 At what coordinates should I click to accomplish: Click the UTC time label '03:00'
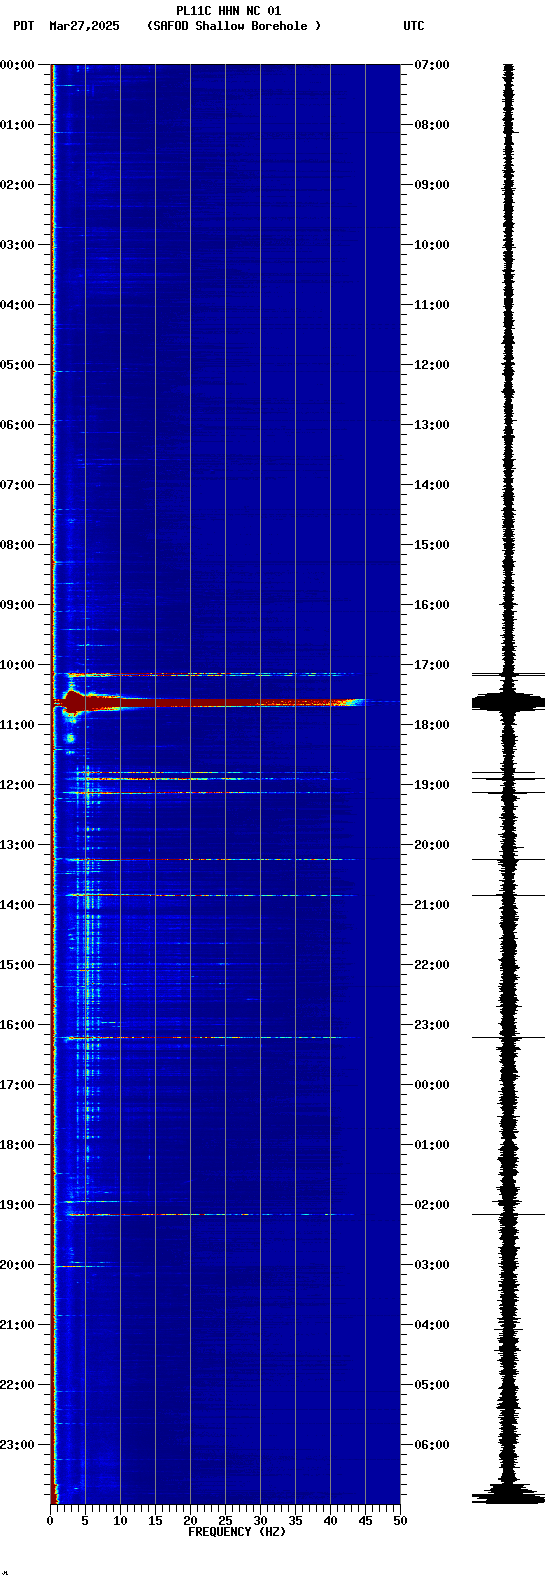432,1265
